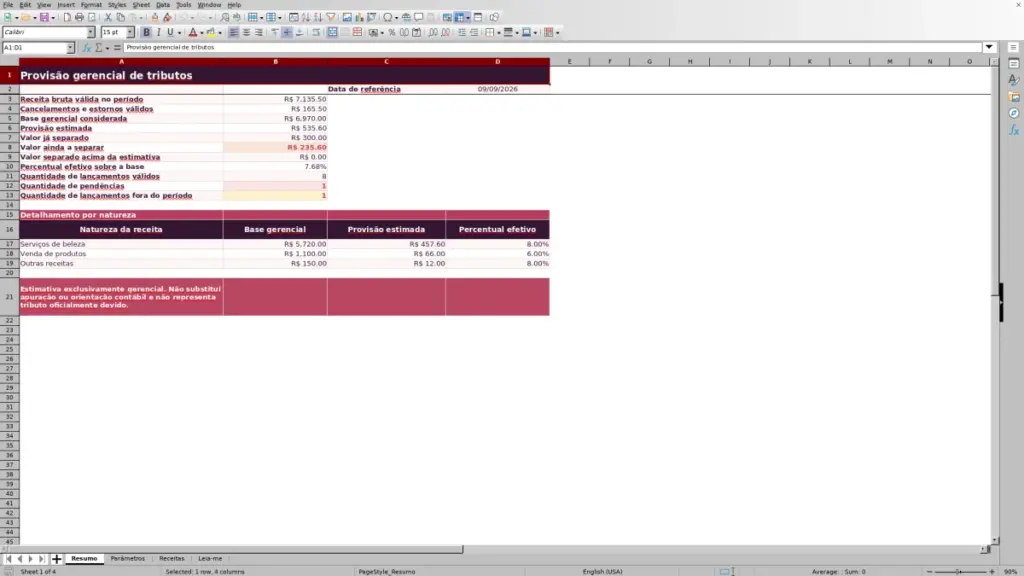Open the Function Wizard fx icon
This screenshot has width=1024, height=576.
tap(86, 48)
